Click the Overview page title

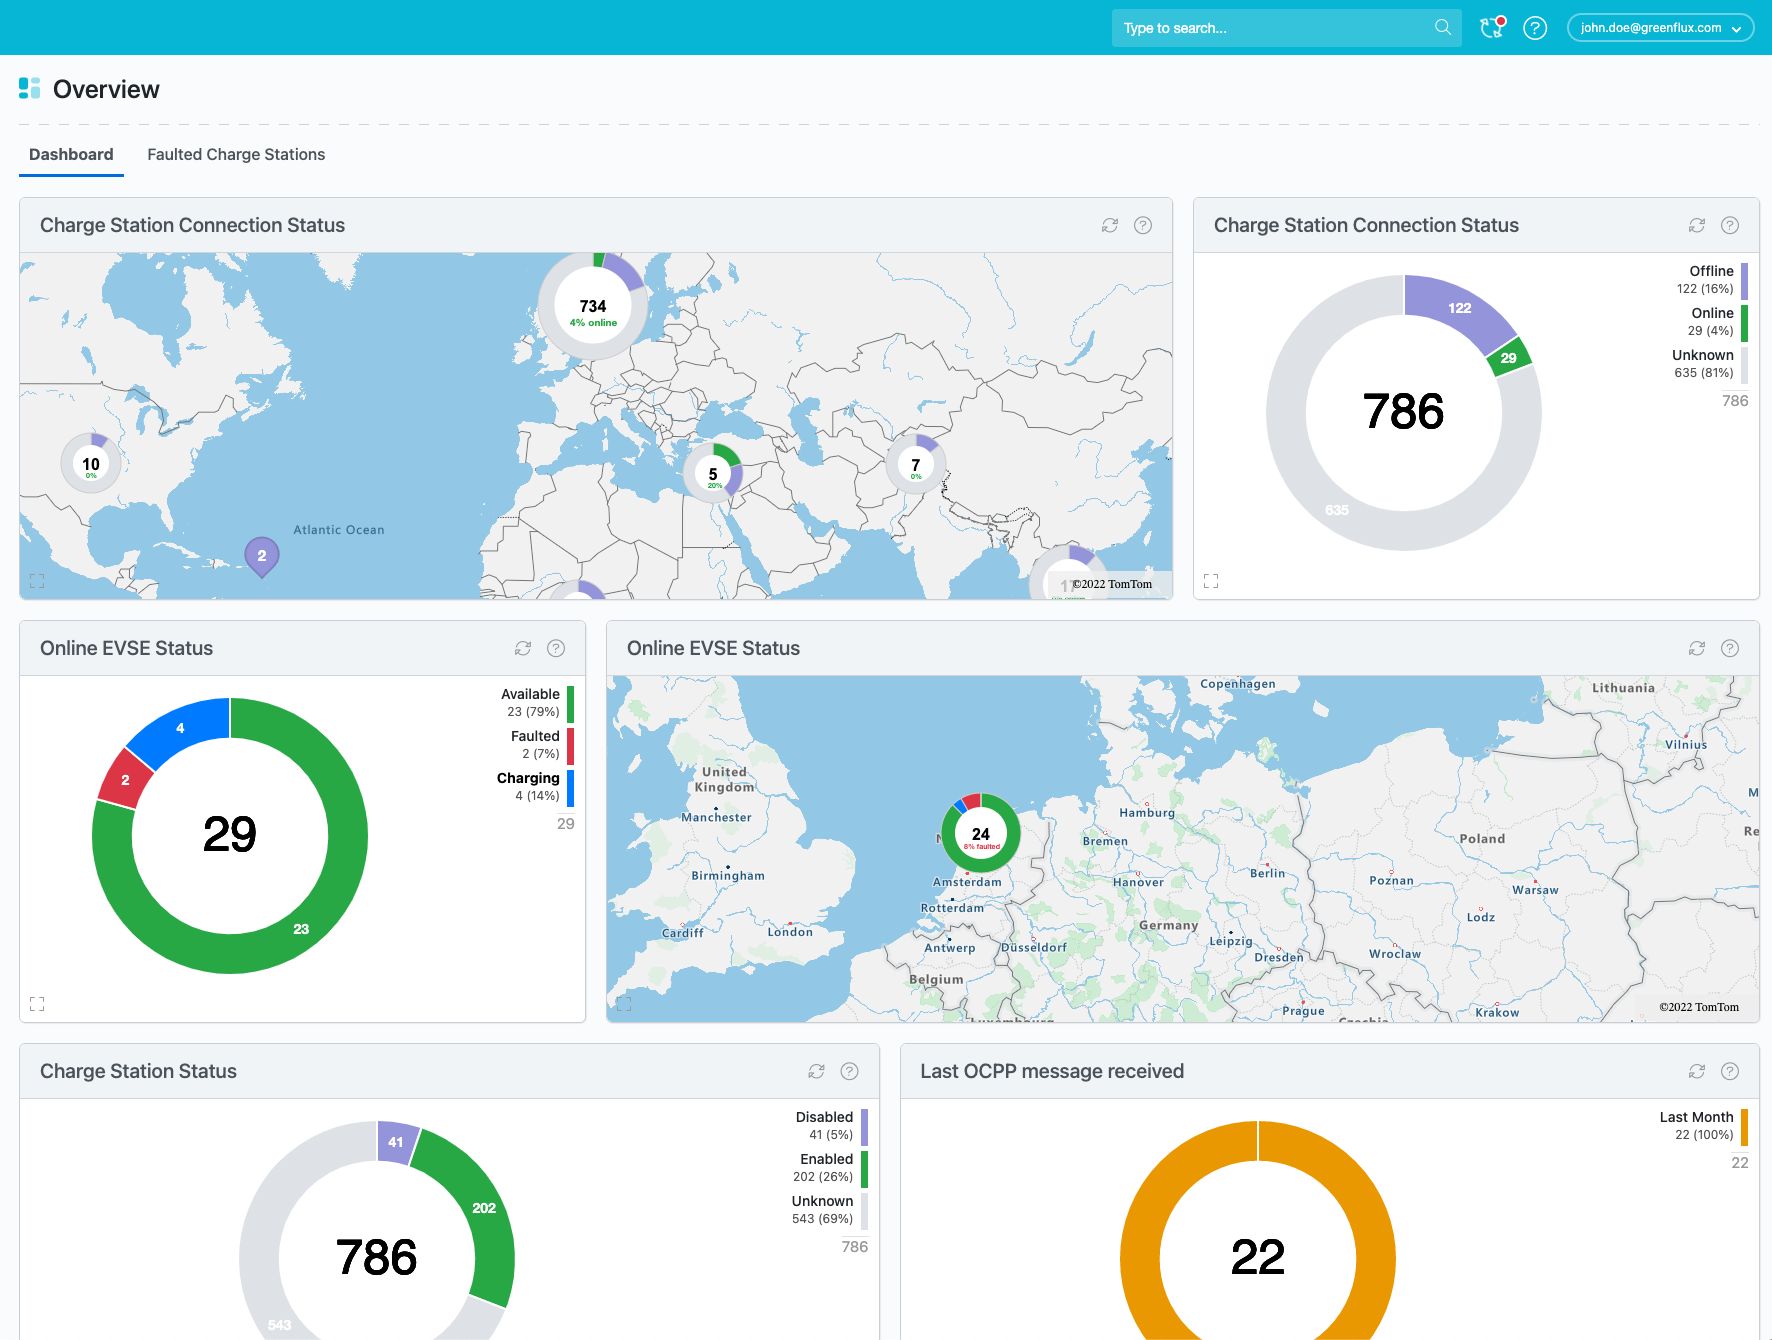pyautogui.click(x=106, y=89)
